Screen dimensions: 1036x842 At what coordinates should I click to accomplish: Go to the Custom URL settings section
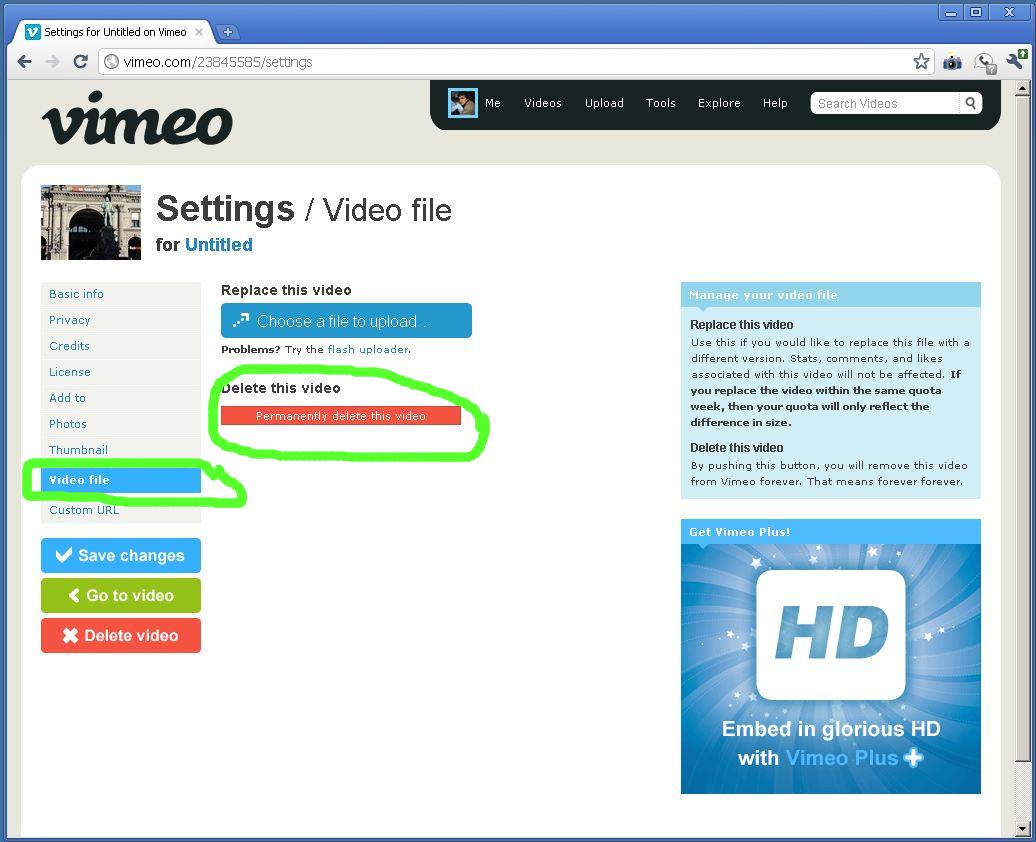(x=84, y=510)
